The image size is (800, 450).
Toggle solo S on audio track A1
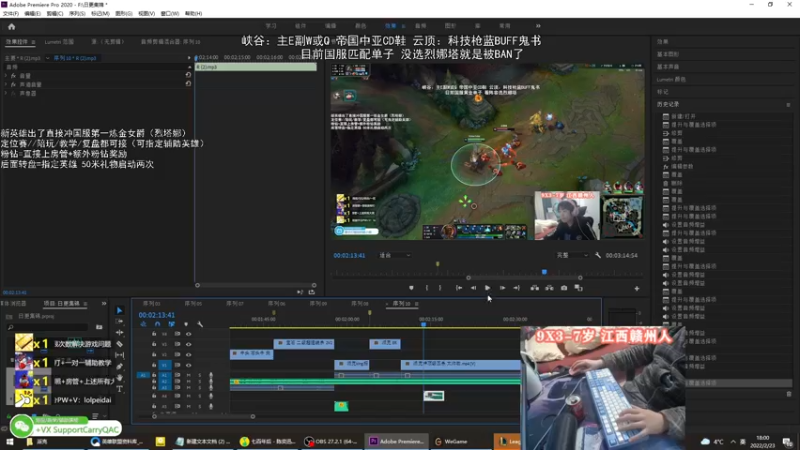(x=198, y=375)
